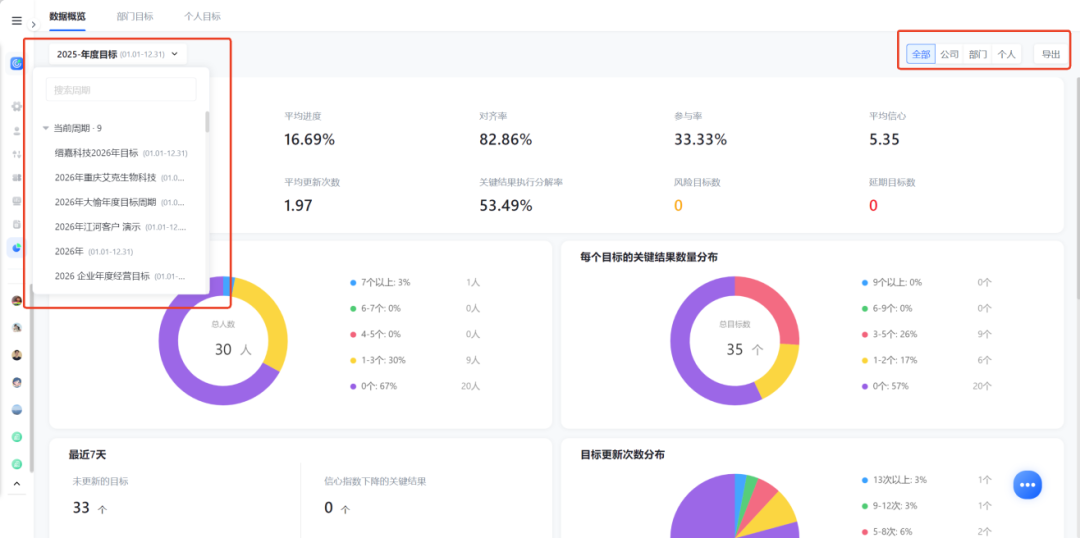Toggle the 3-5个: 26% legend entry
The width and height of the screenshot is (1080, 538).
tap(889, 334)
